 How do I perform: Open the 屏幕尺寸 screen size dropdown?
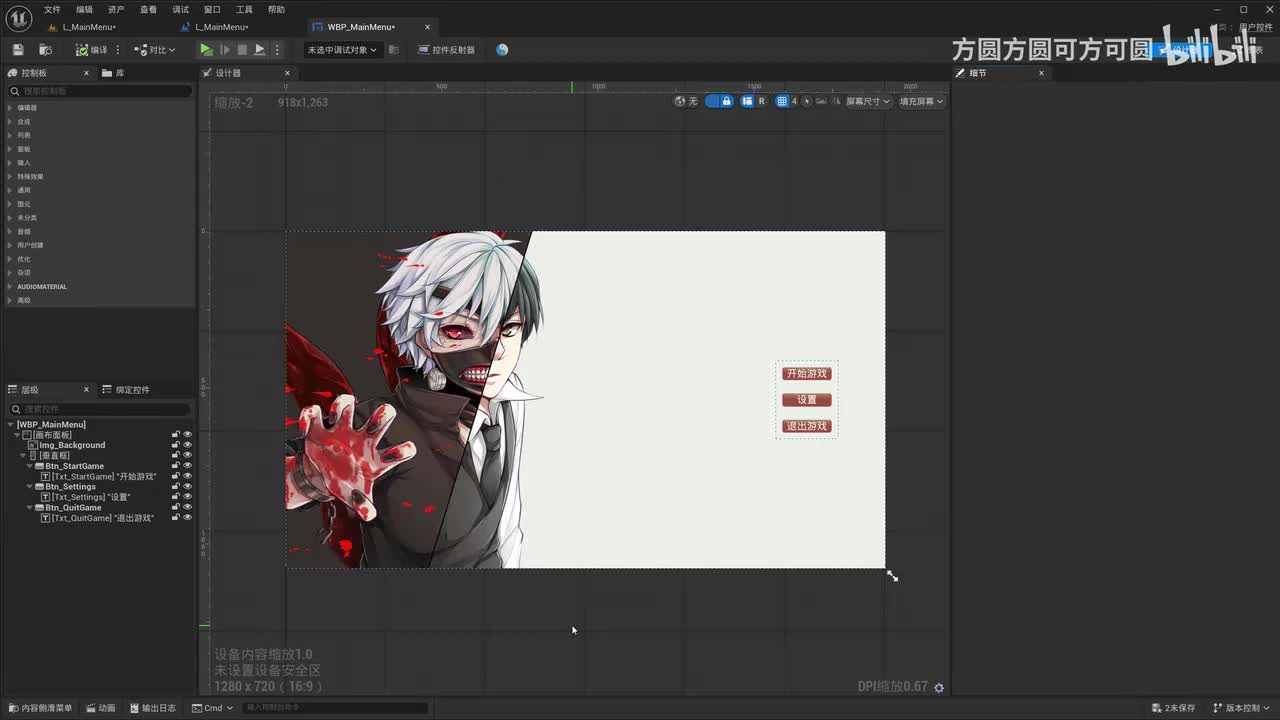pyautogui.click(x=868, y=101)
